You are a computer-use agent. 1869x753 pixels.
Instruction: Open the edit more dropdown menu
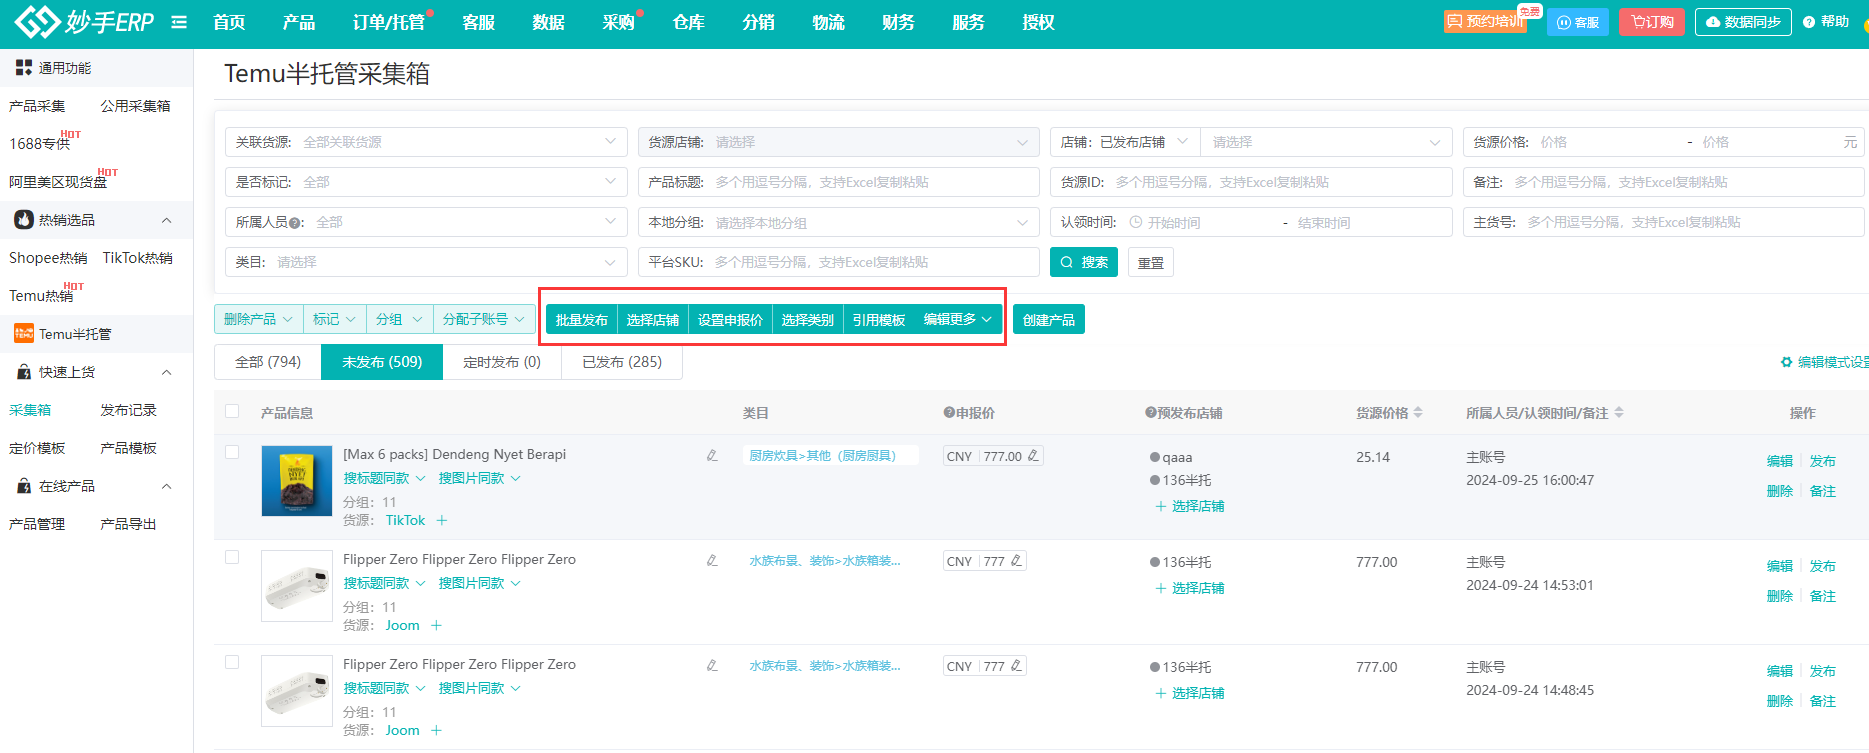click(x=957, y=319)
